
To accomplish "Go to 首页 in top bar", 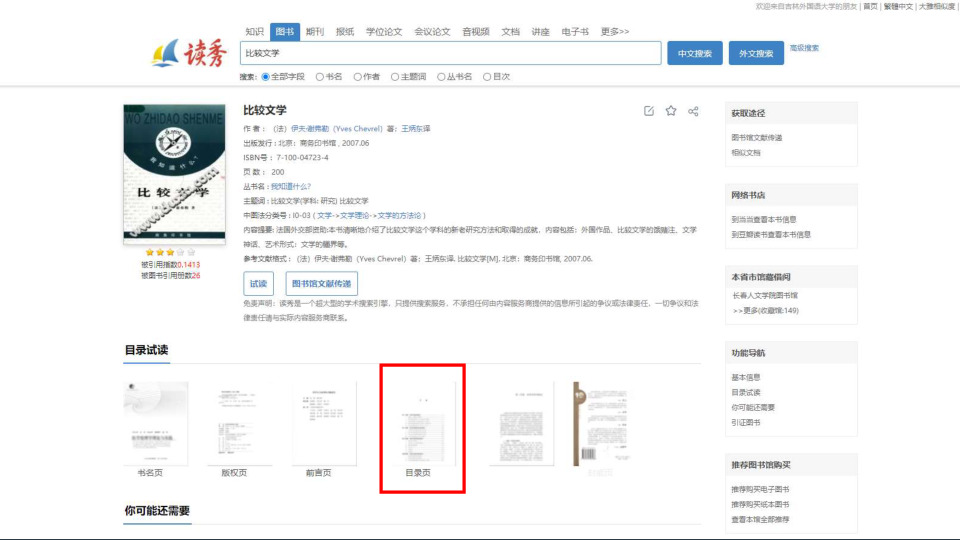I will pos(871,7).
